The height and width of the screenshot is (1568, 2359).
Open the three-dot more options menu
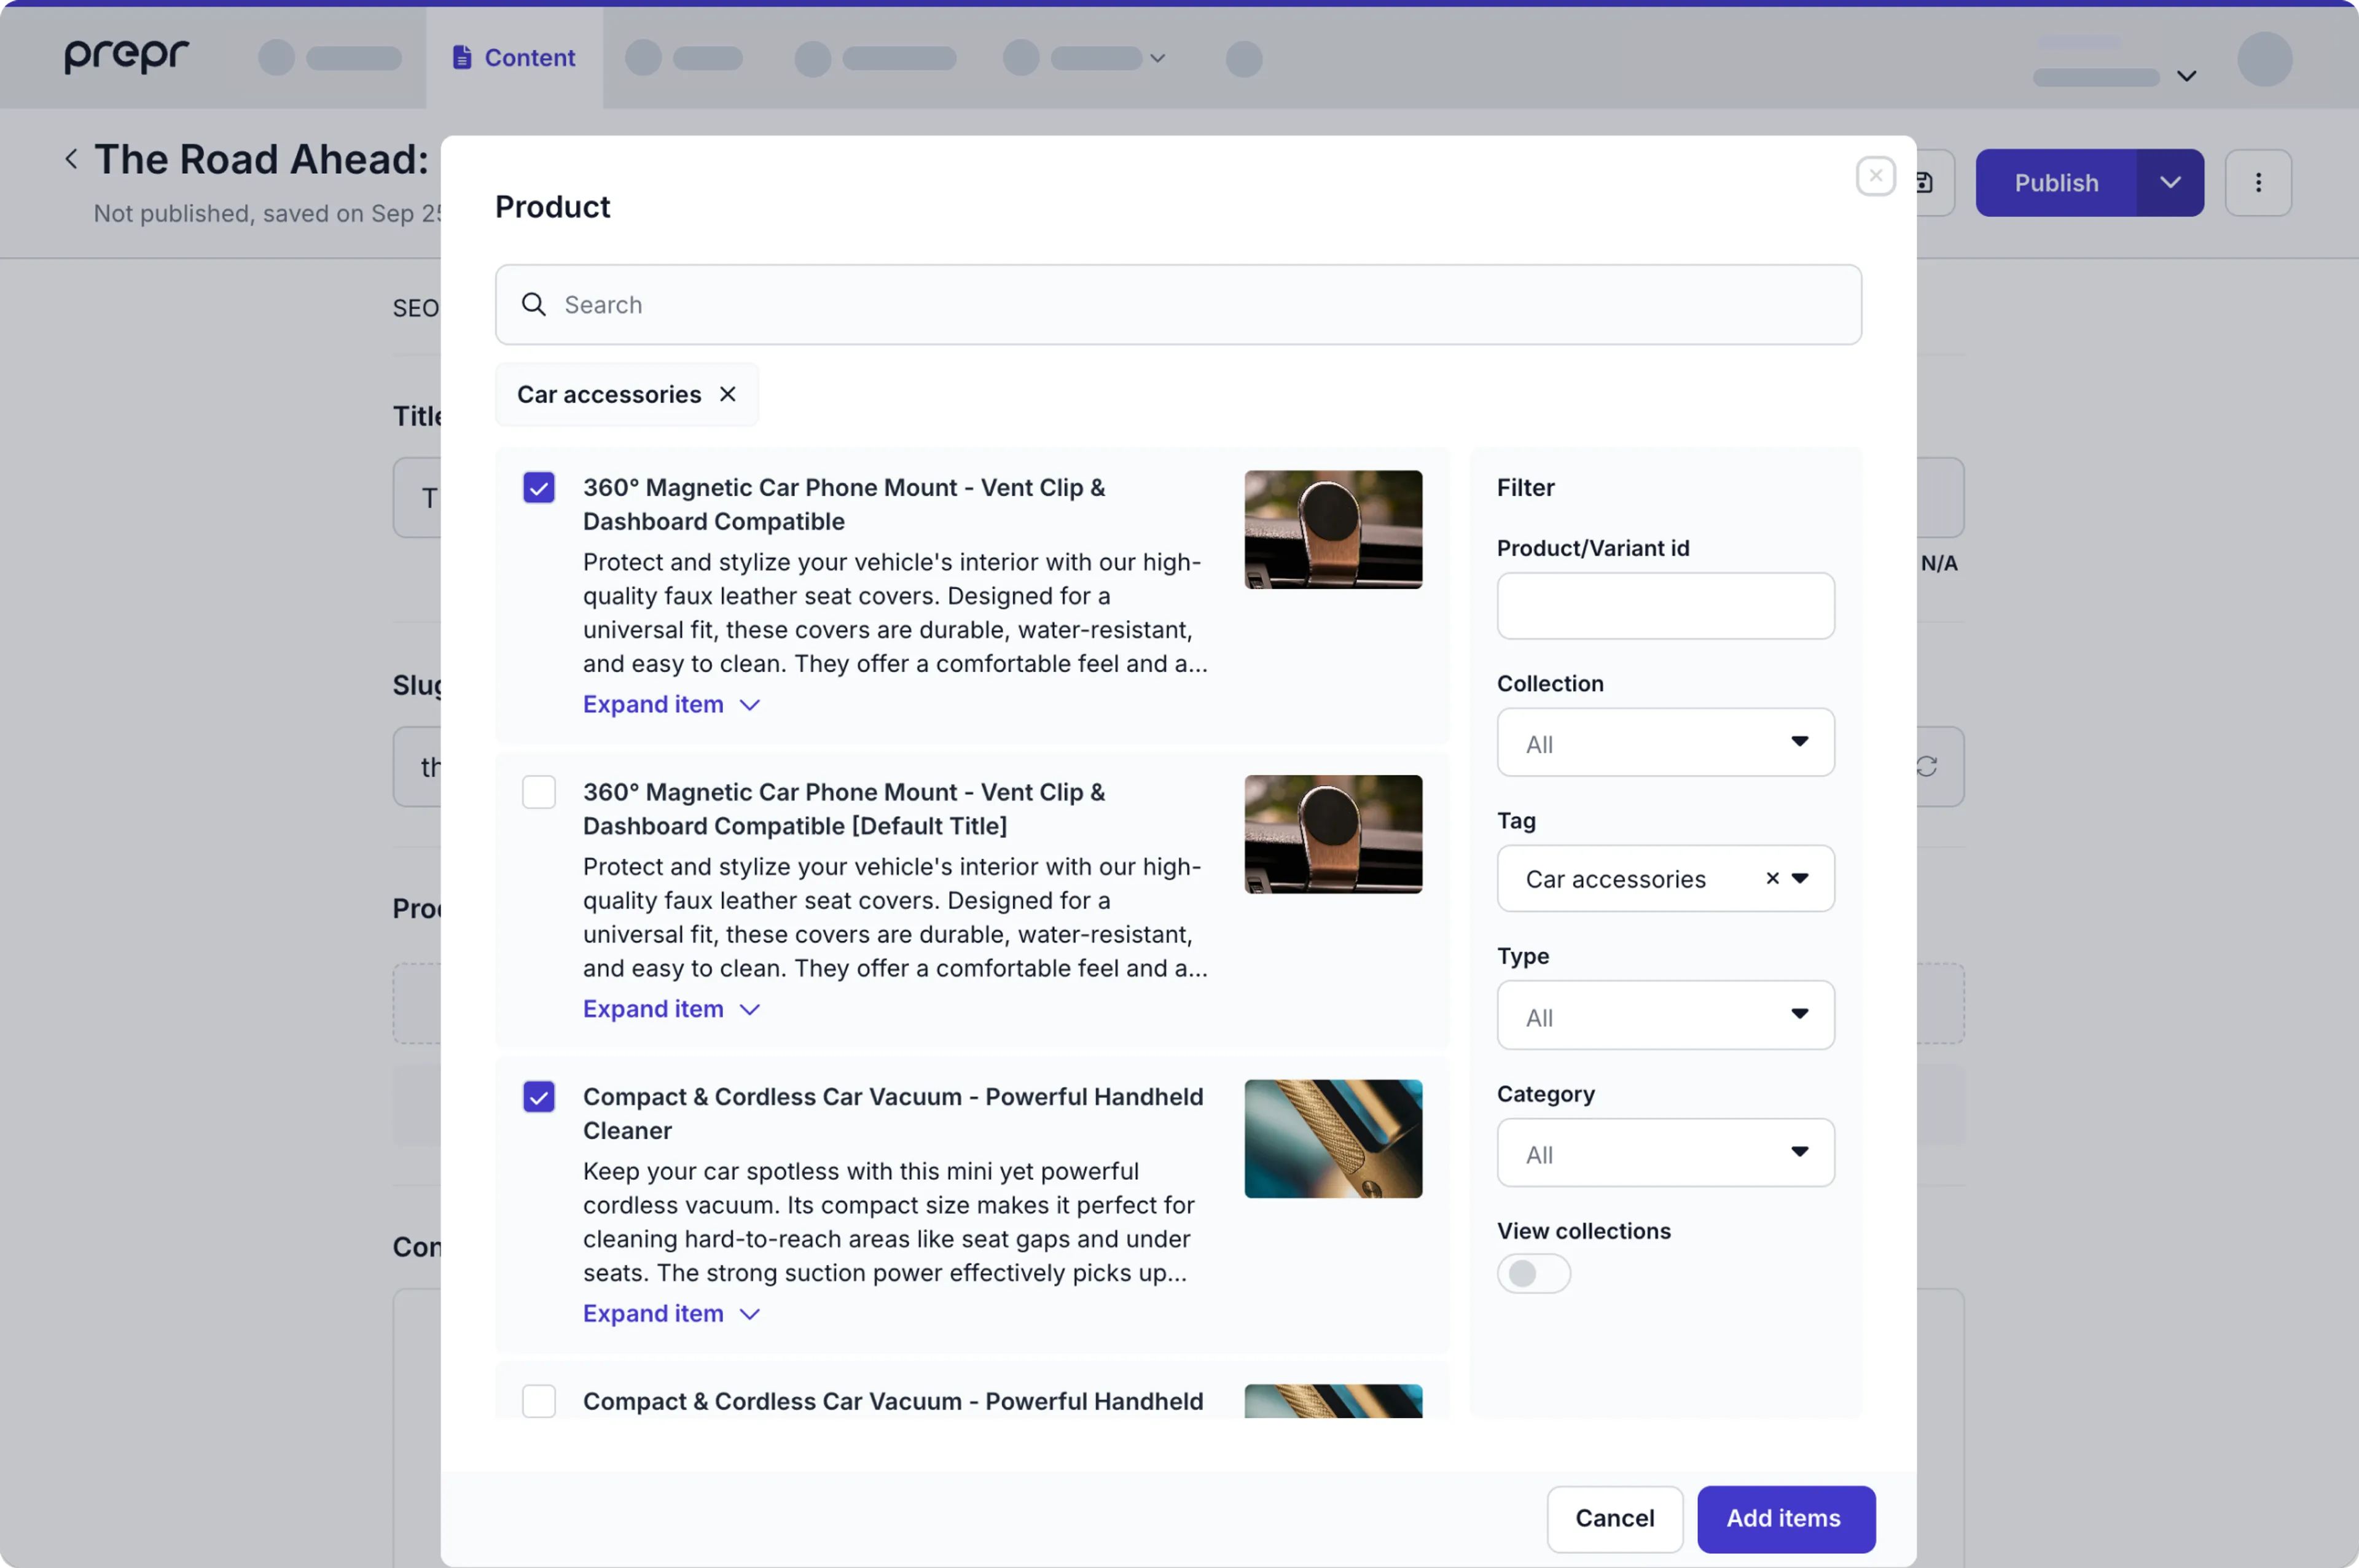(x=2258, y=183)
